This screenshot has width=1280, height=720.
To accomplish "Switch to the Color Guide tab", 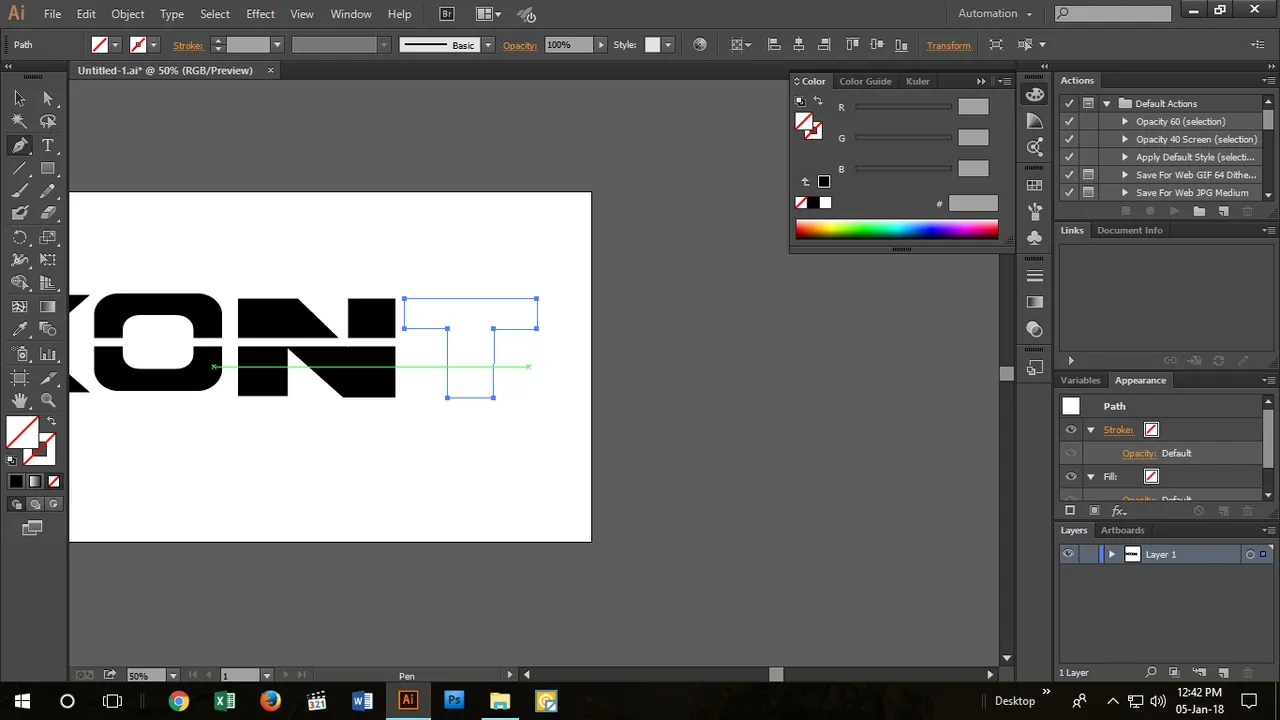I will 865,81.
